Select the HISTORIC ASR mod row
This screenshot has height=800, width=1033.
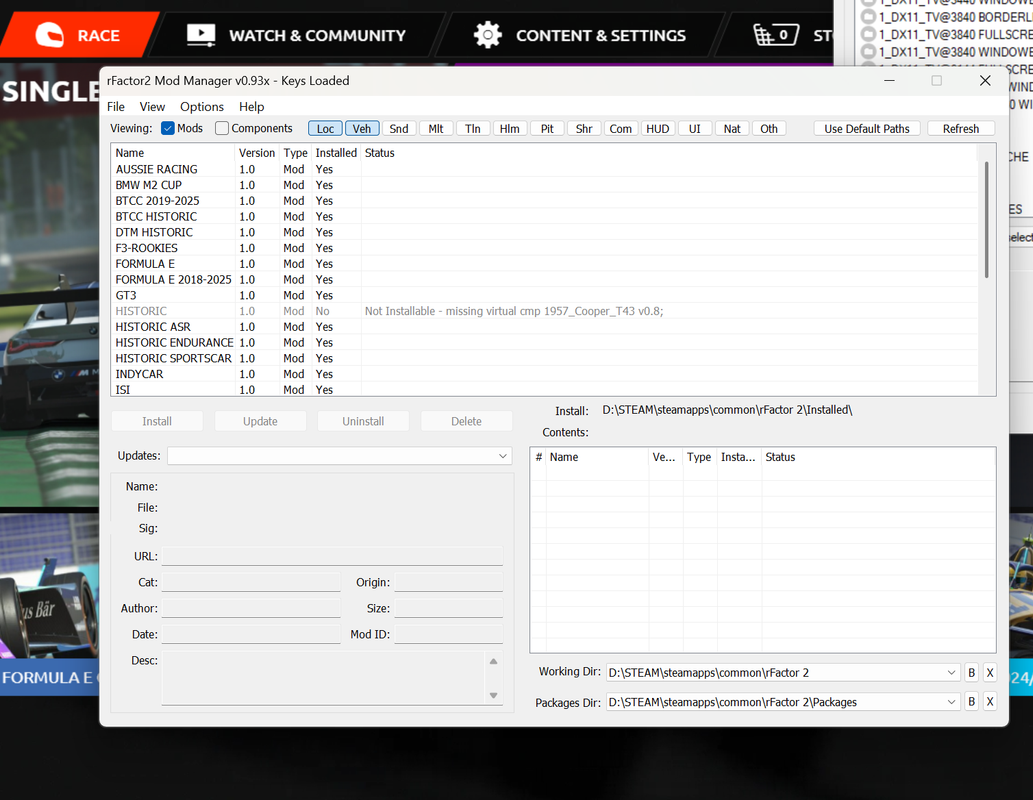pyautogui.click(x=544, y=327)
